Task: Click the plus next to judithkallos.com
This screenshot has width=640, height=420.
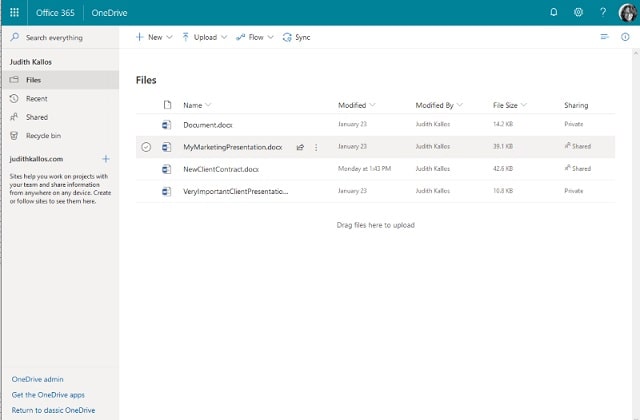Action: coord(106,159)
